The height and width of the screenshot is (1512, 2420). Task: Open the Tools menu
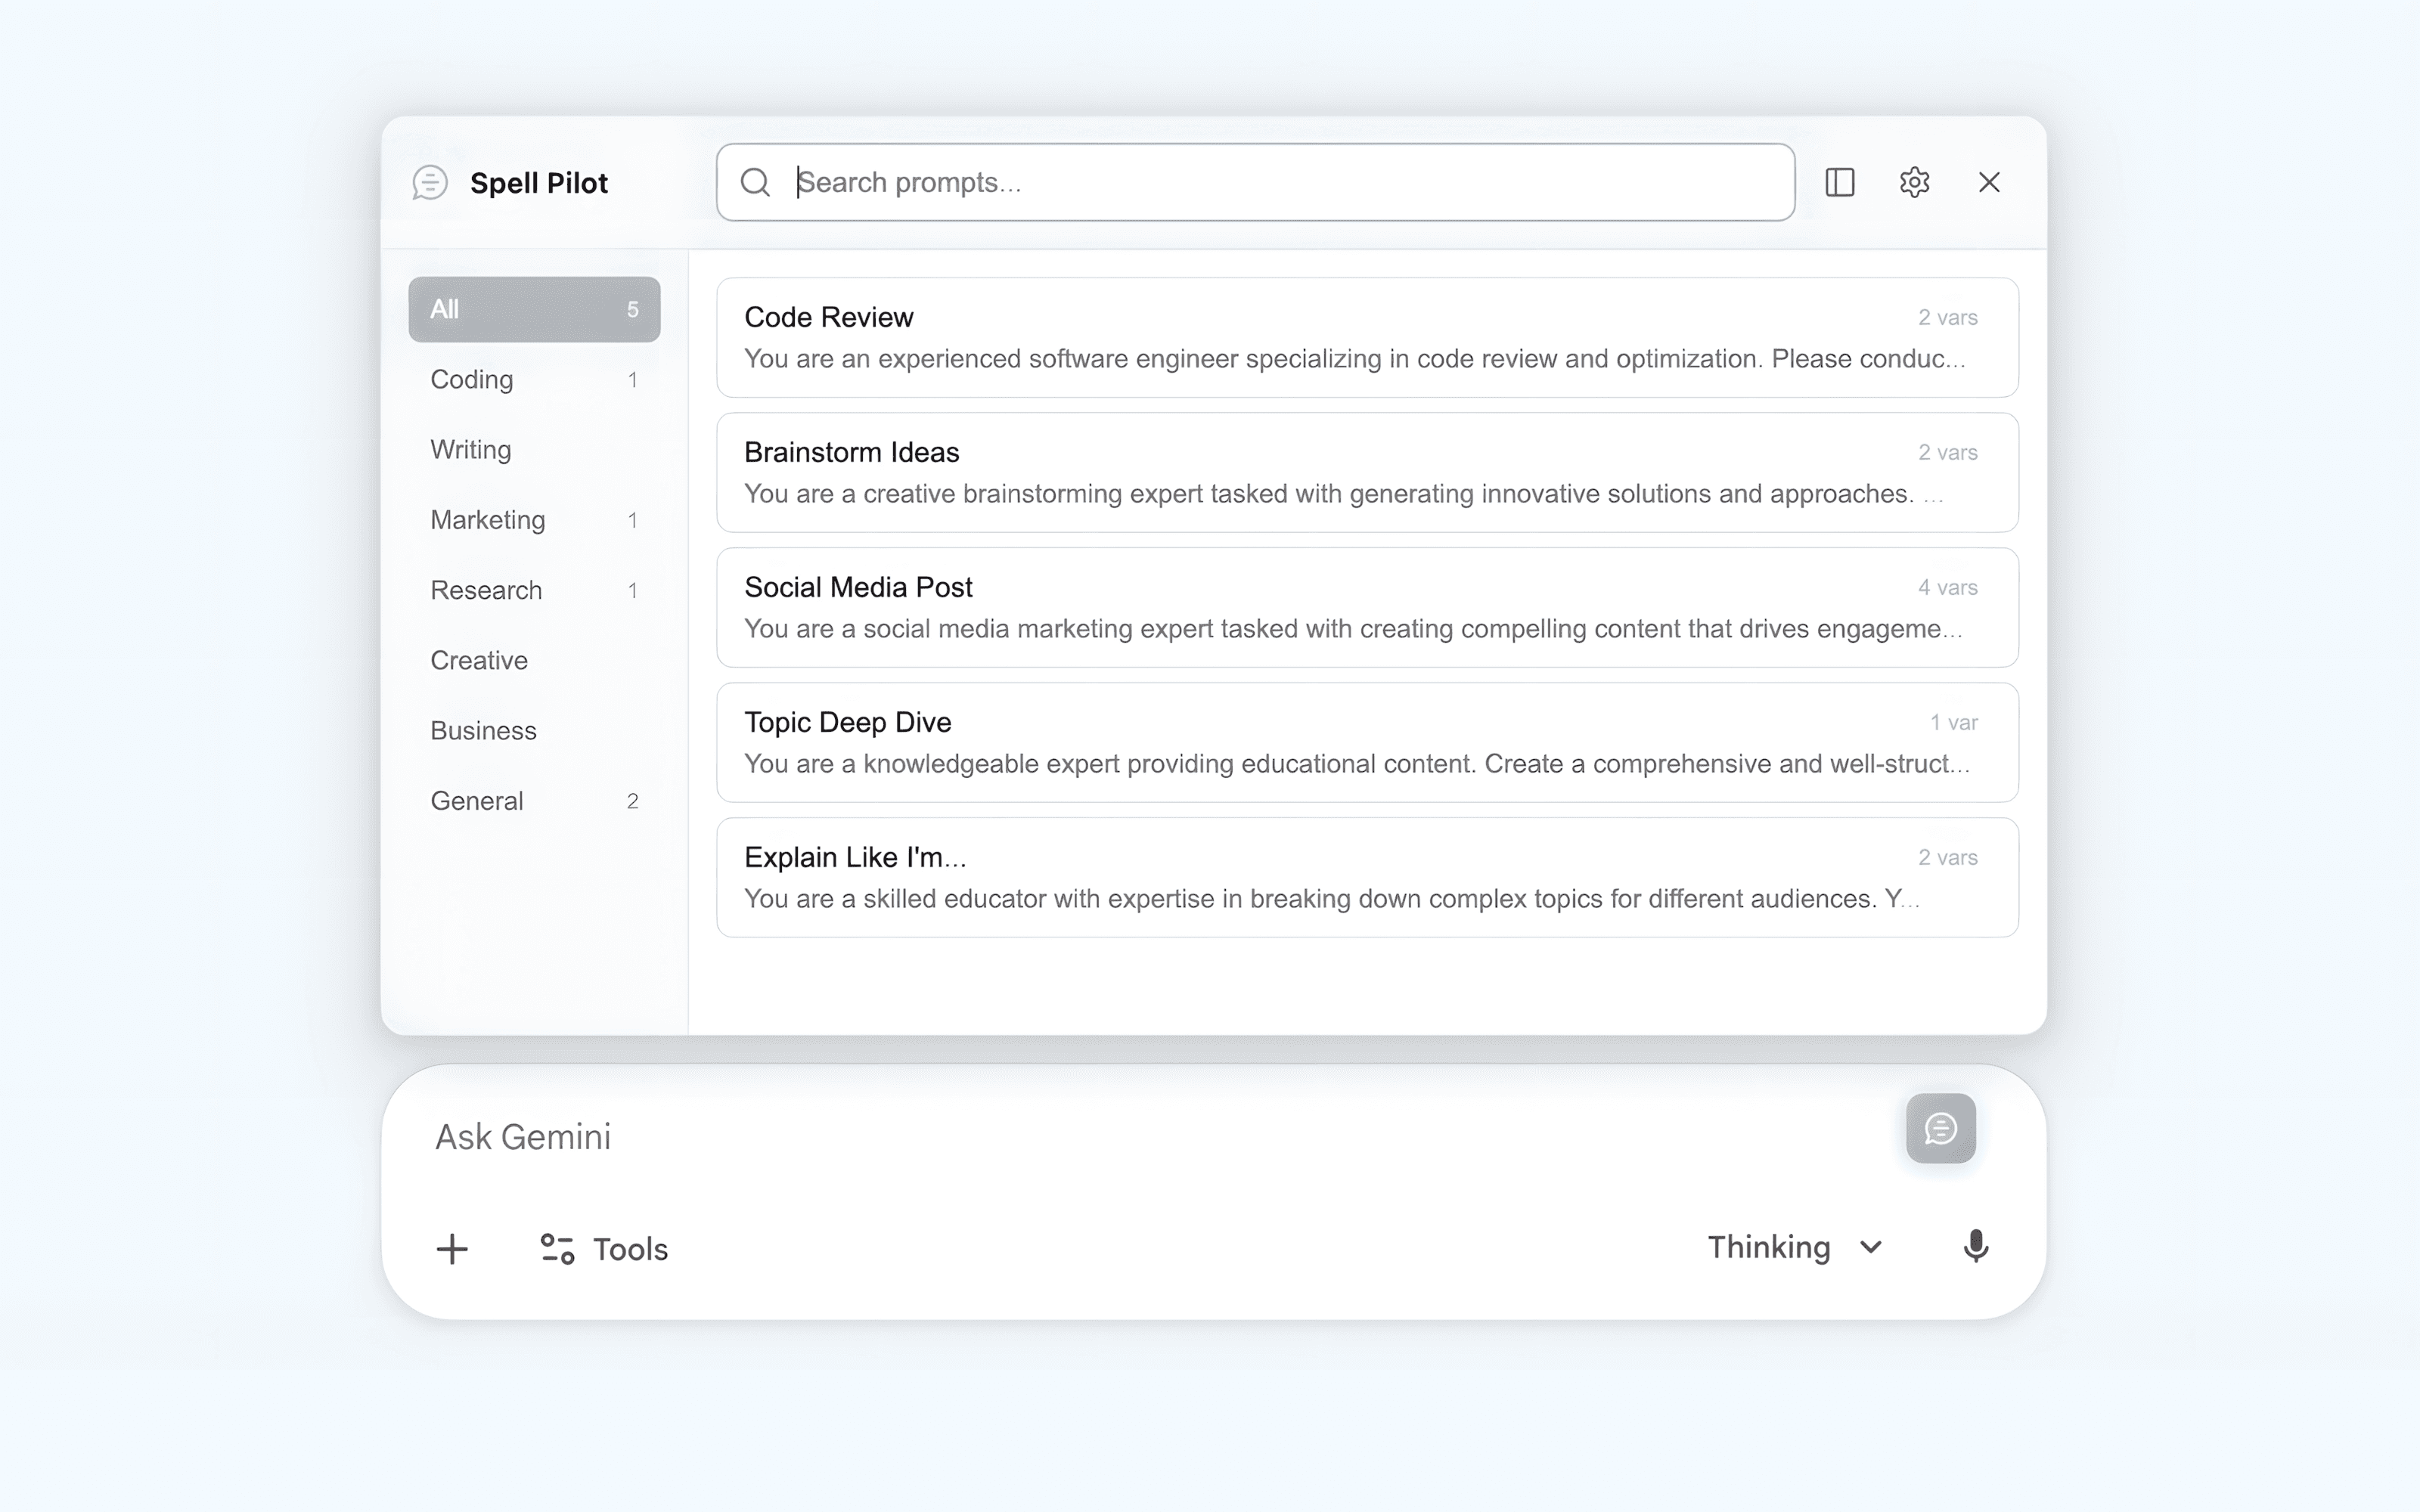tap(604, 1249)
